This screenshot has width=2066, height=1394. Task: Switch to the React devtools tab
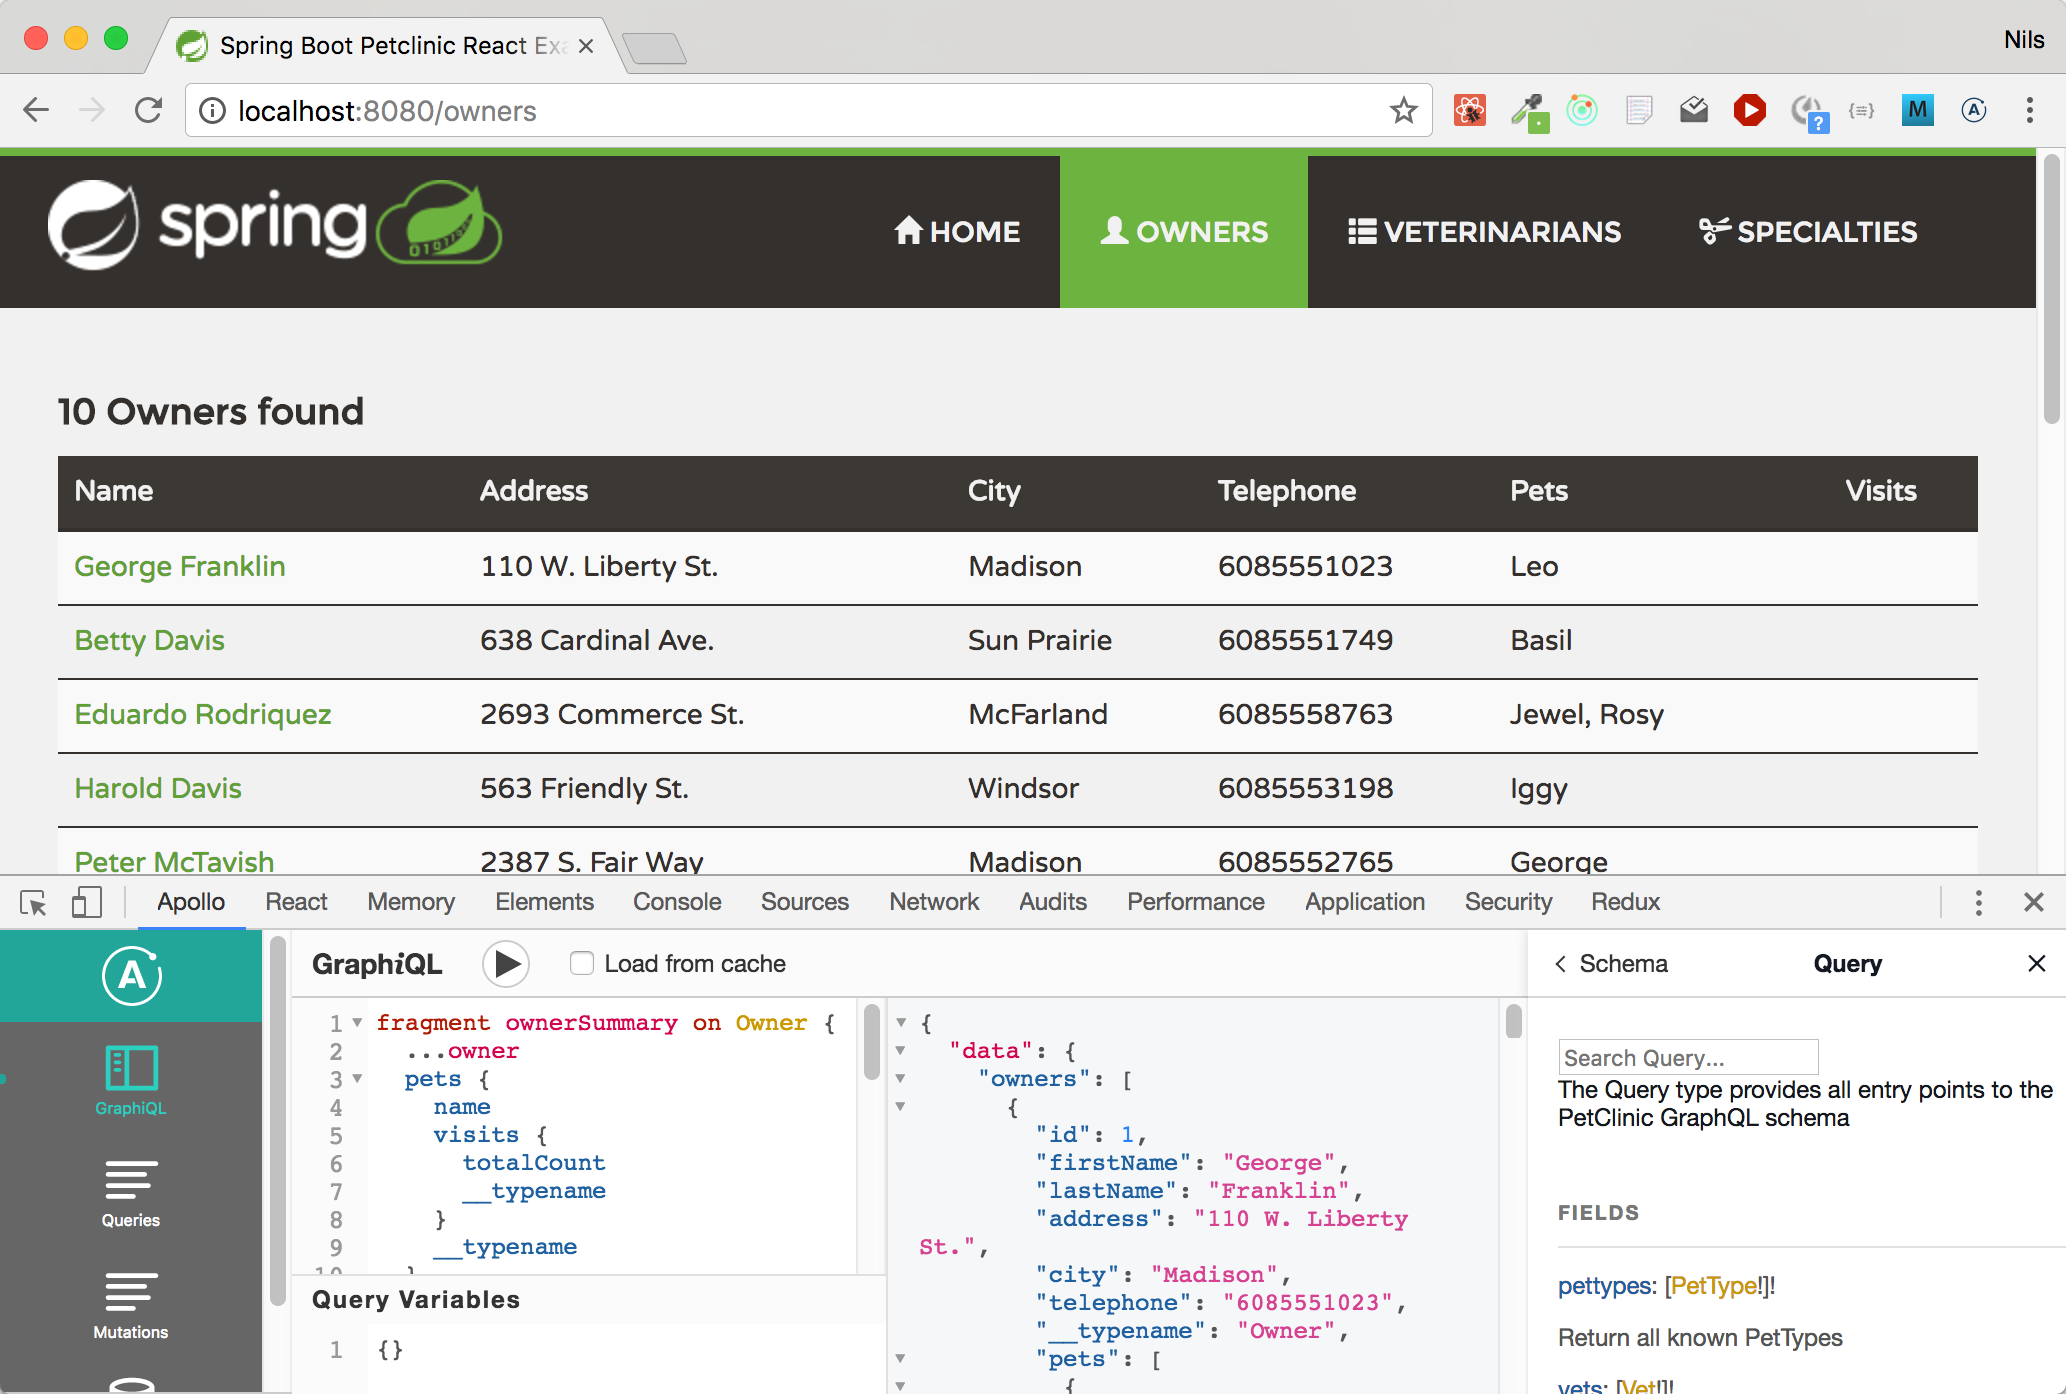(296, 902)
